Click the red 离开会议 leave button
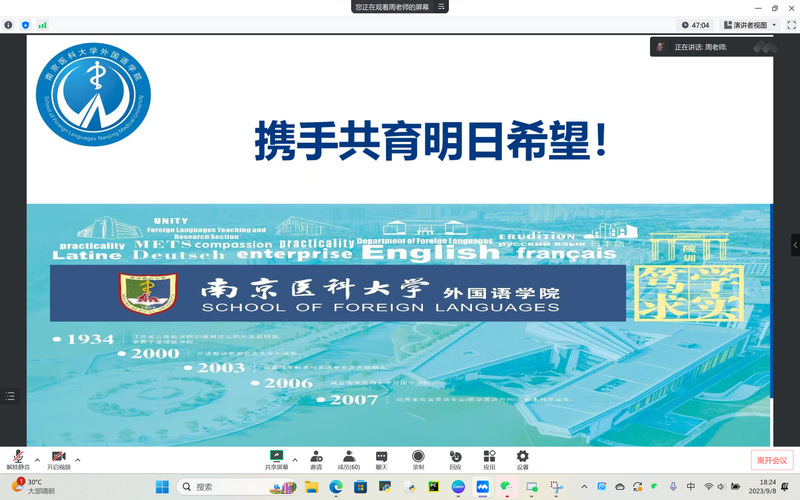The height and width of the screenshot is (500, 800). [x=771, y=460]
